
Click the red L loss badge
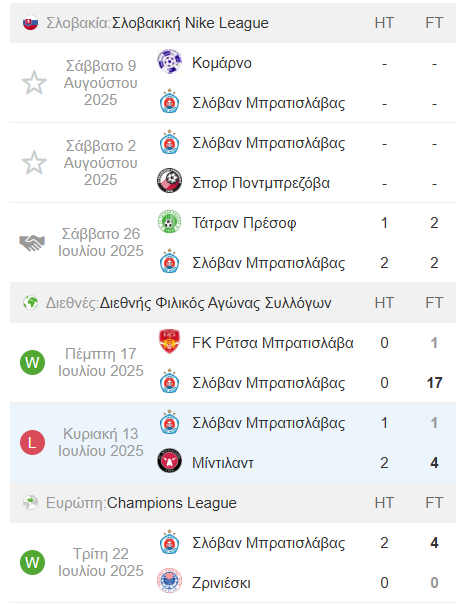tap(32, 443)
